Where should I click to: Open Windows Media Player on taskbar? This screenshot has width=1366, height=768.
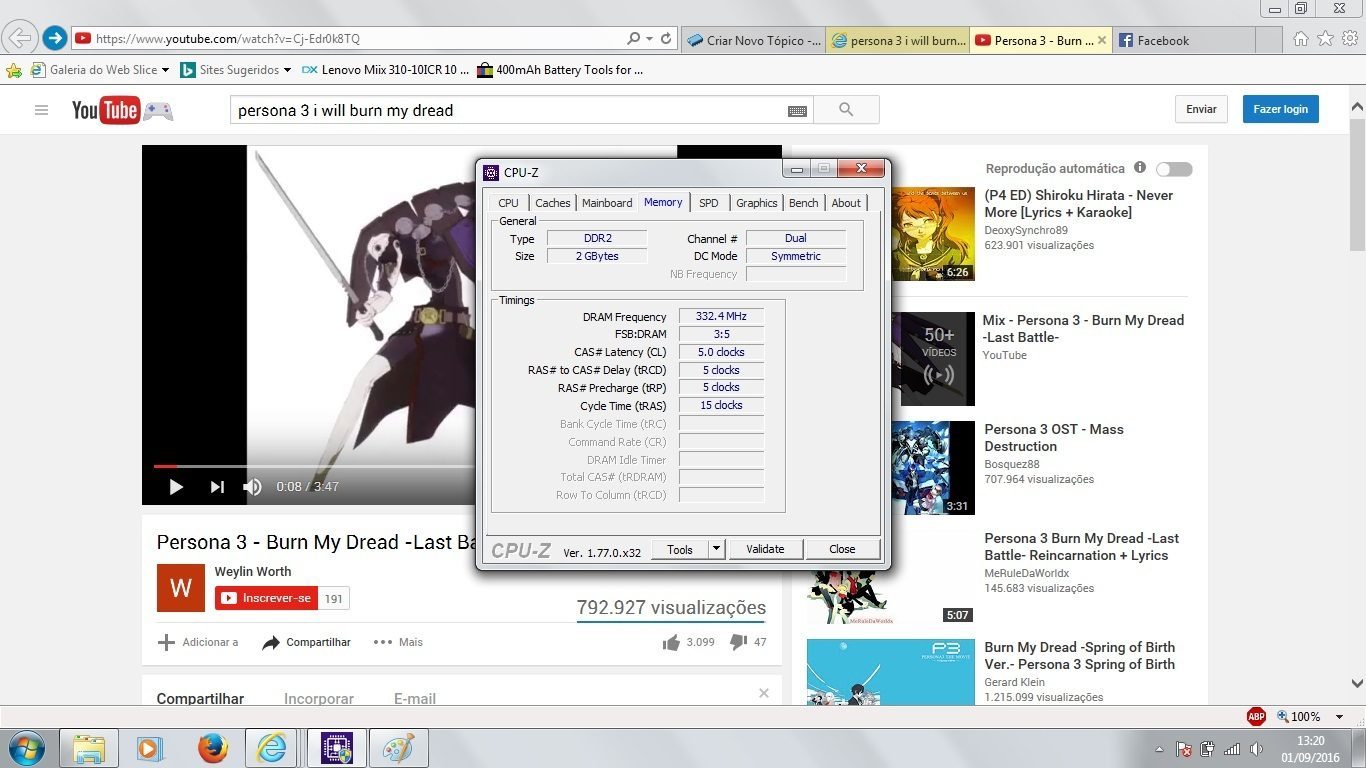tap(150, 748)
